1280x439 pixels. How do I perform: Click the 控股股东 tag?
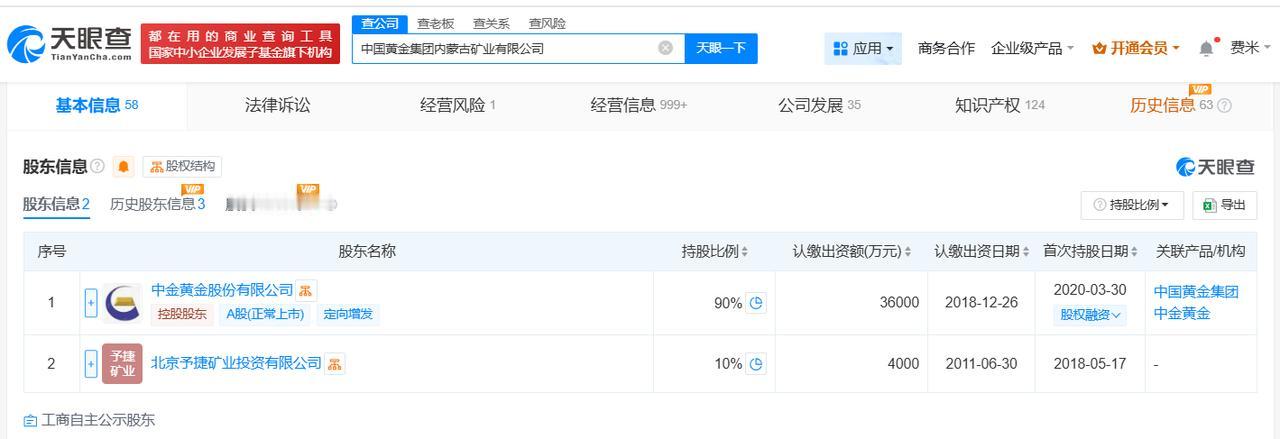pos(181,314)
